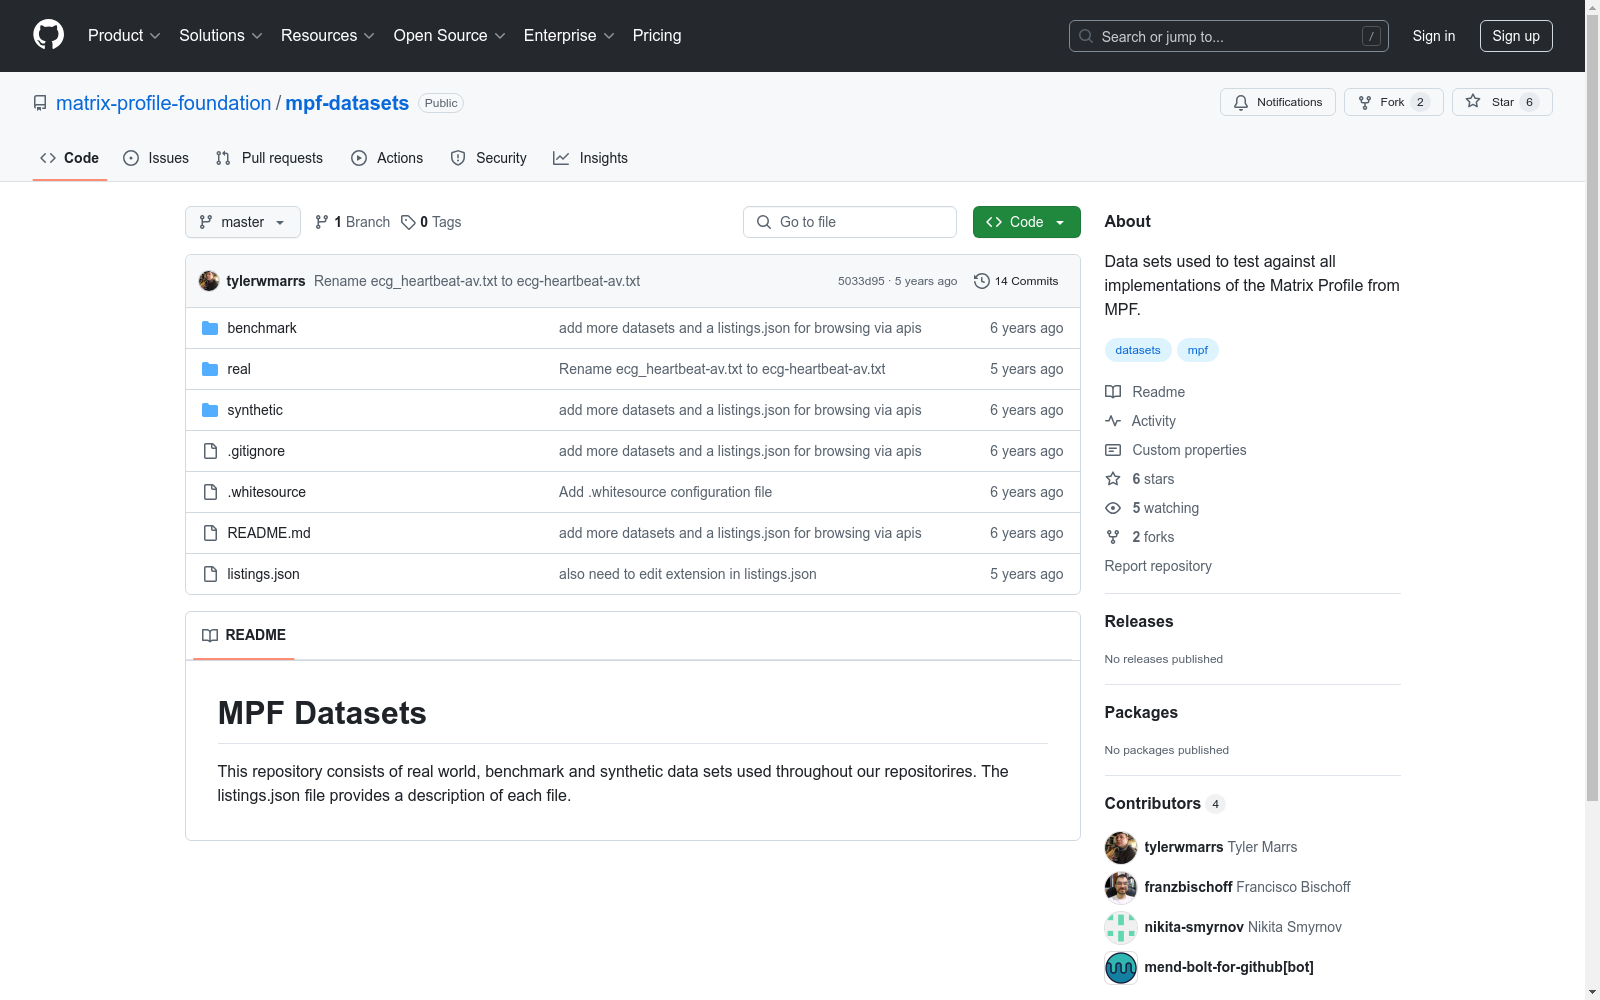Click the Sign up button

[1516, 36]
